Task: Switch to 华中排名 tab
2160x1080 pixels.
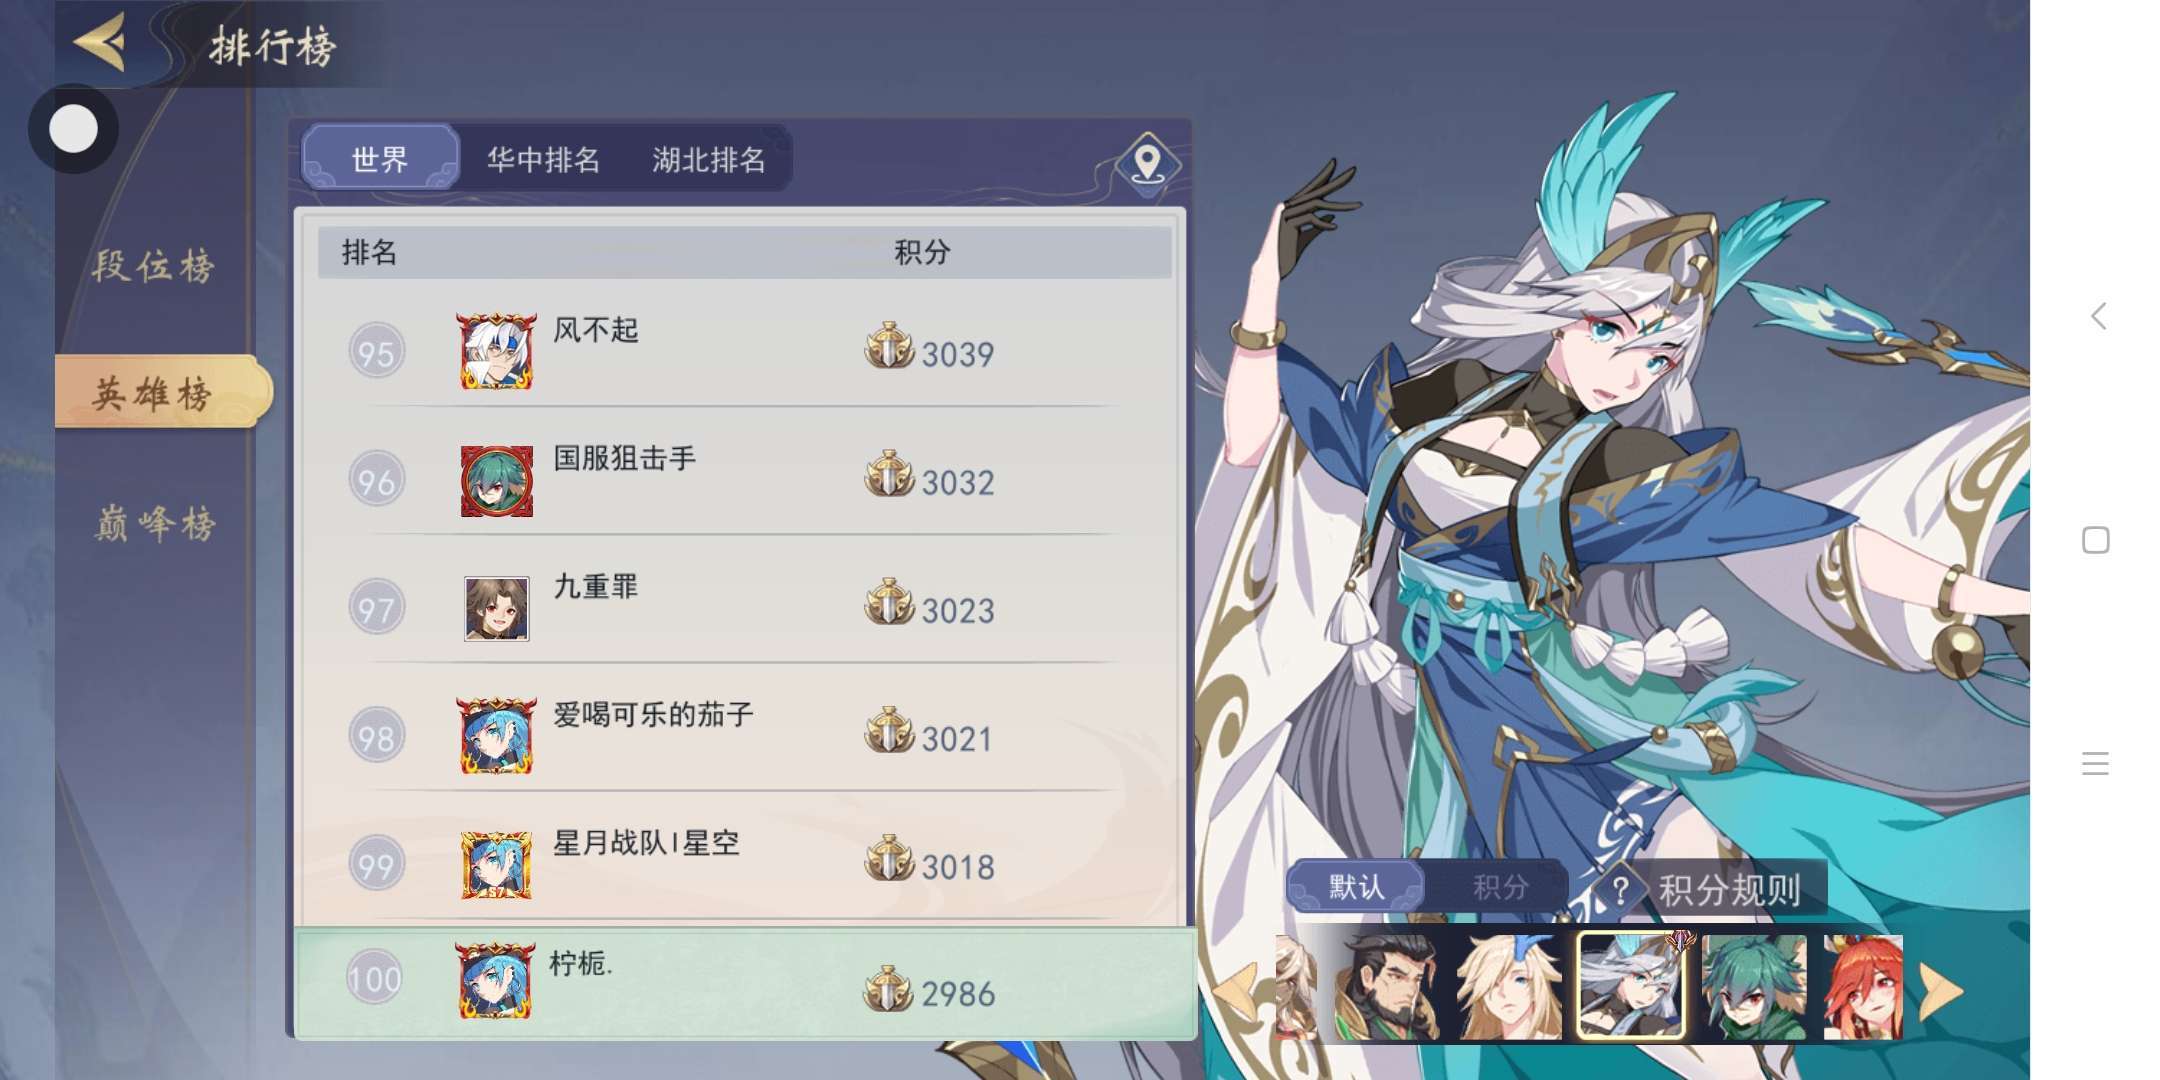Action: (x=543, y=159)
